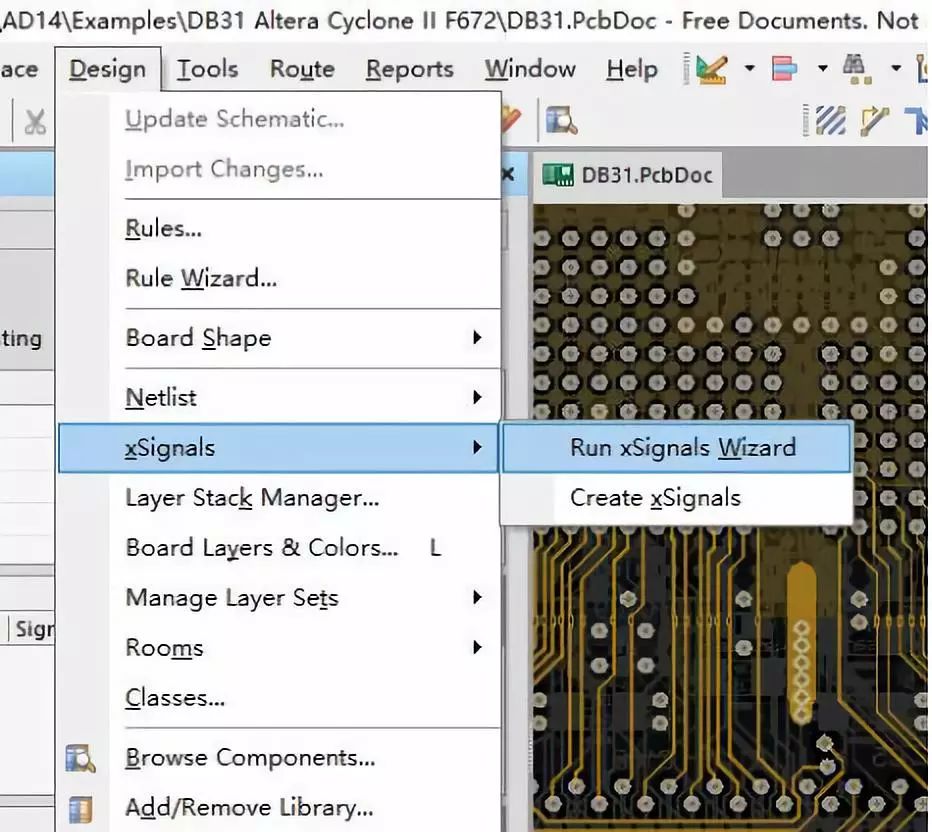Click the Utility Tools ruler-and-pencil icon

[x=711, y=69]
